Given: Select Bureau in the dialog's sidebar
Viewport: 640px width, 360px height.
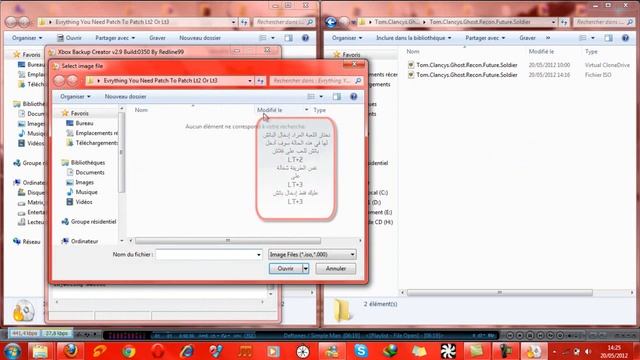Looking at the screenshot, I should tap(84, 123).
